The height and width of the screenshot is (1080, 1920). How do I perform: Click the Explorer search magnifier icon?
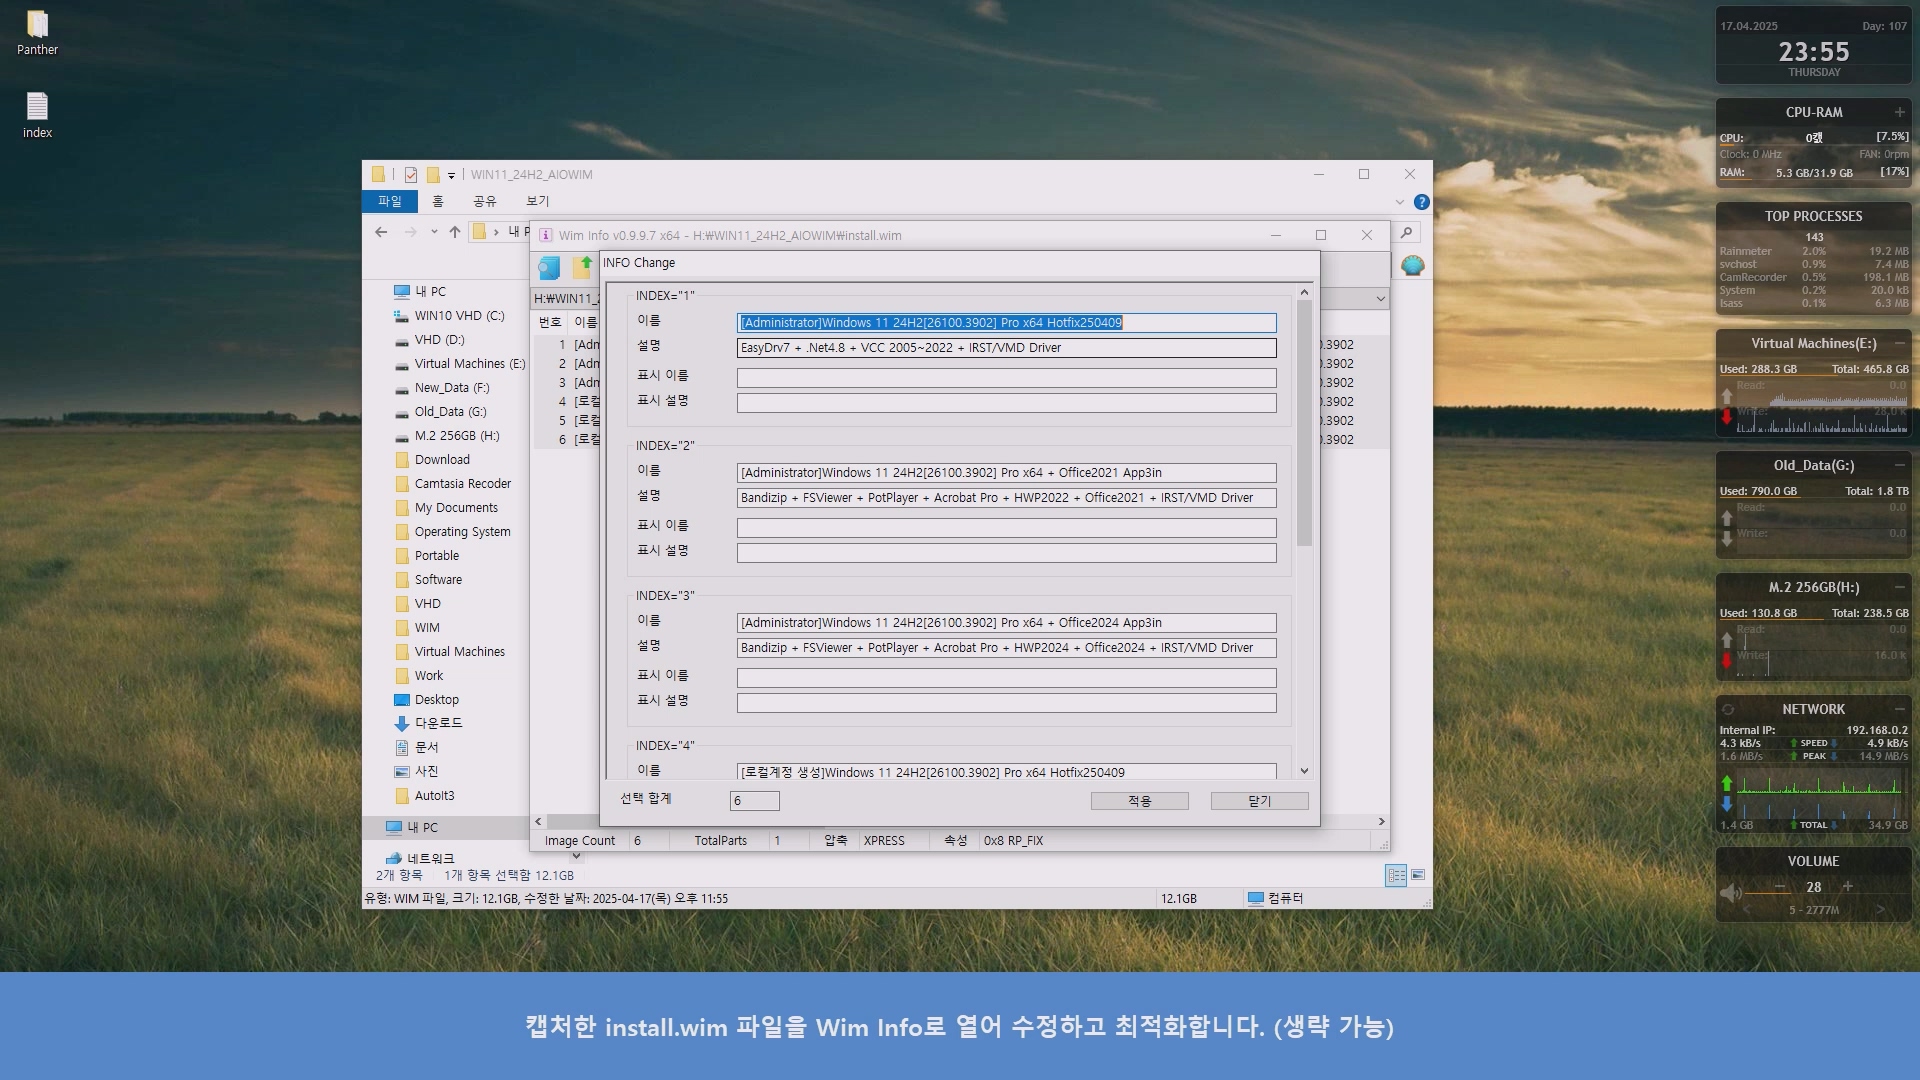pyautogui.click(x=1406, y=233)
